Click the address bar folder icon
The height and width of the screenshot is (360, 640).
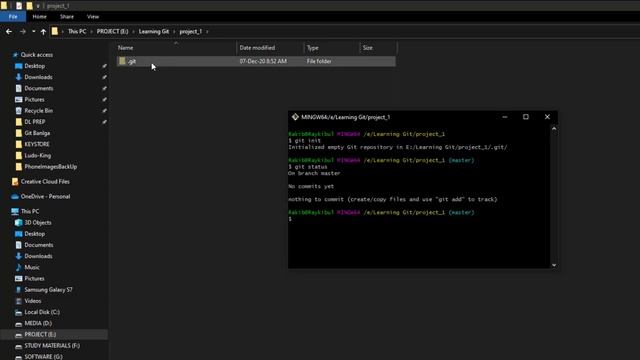pyautogui.click(x=55, y=31)
